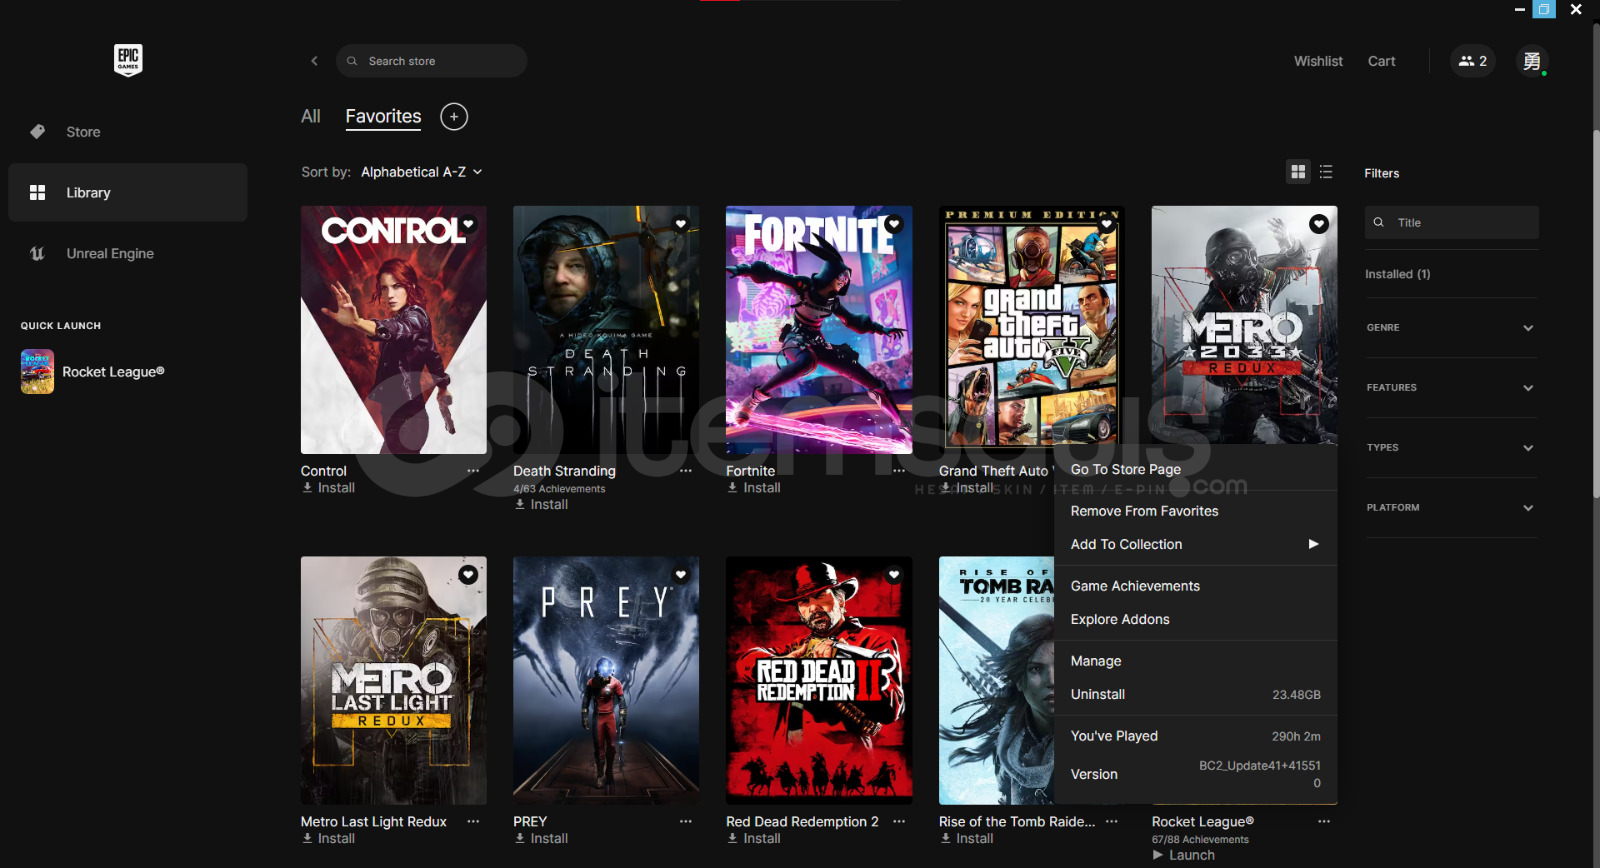This screenshot has width=1600, height=868.
Task: Switch to grid view
Action: [x=1298, y=172]
